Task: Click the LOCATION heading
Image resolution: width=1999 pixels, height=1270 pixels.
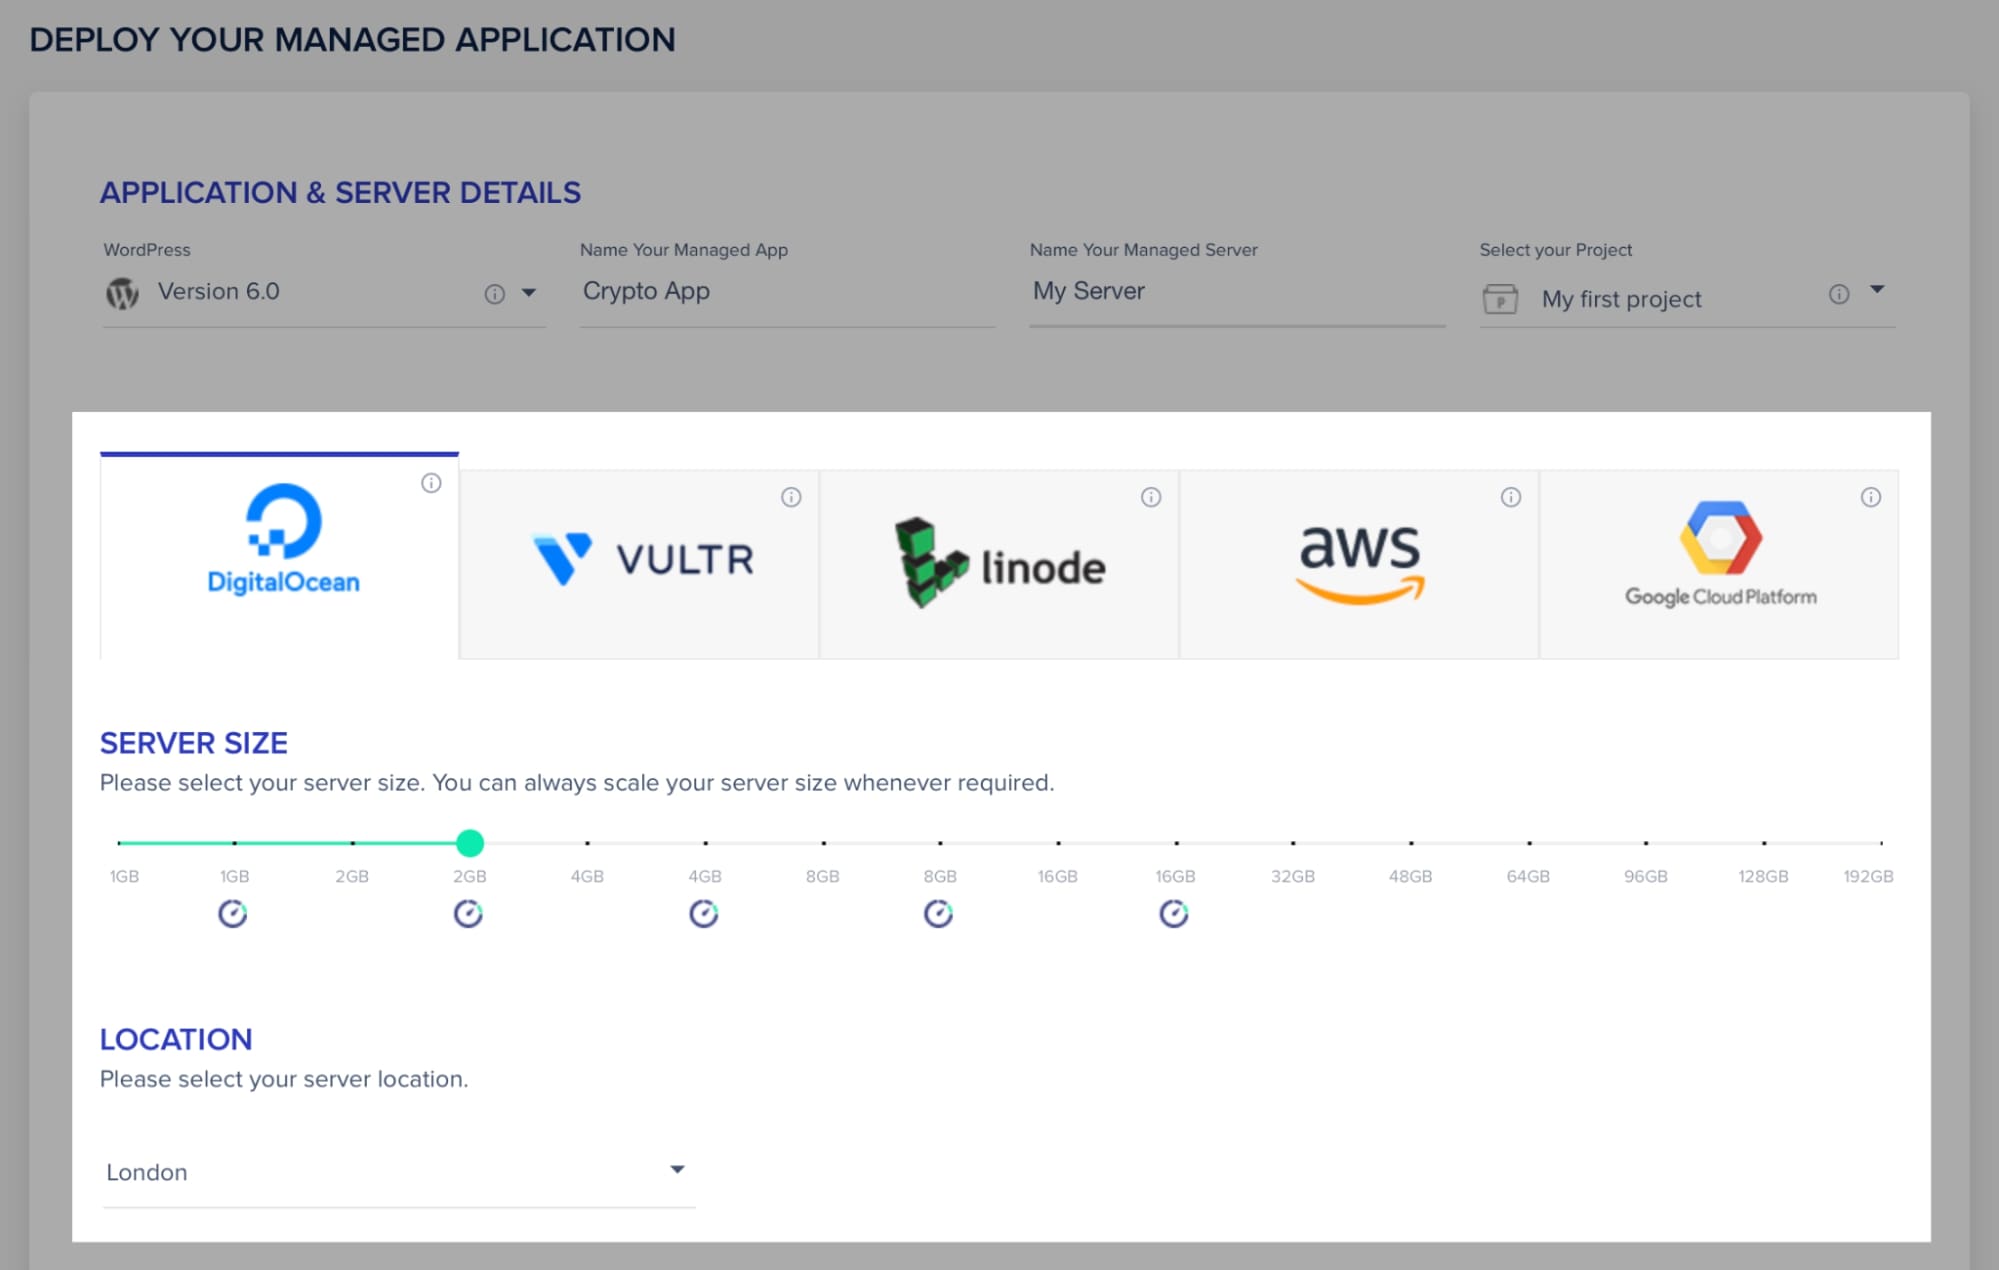Action: (176, 1039)
